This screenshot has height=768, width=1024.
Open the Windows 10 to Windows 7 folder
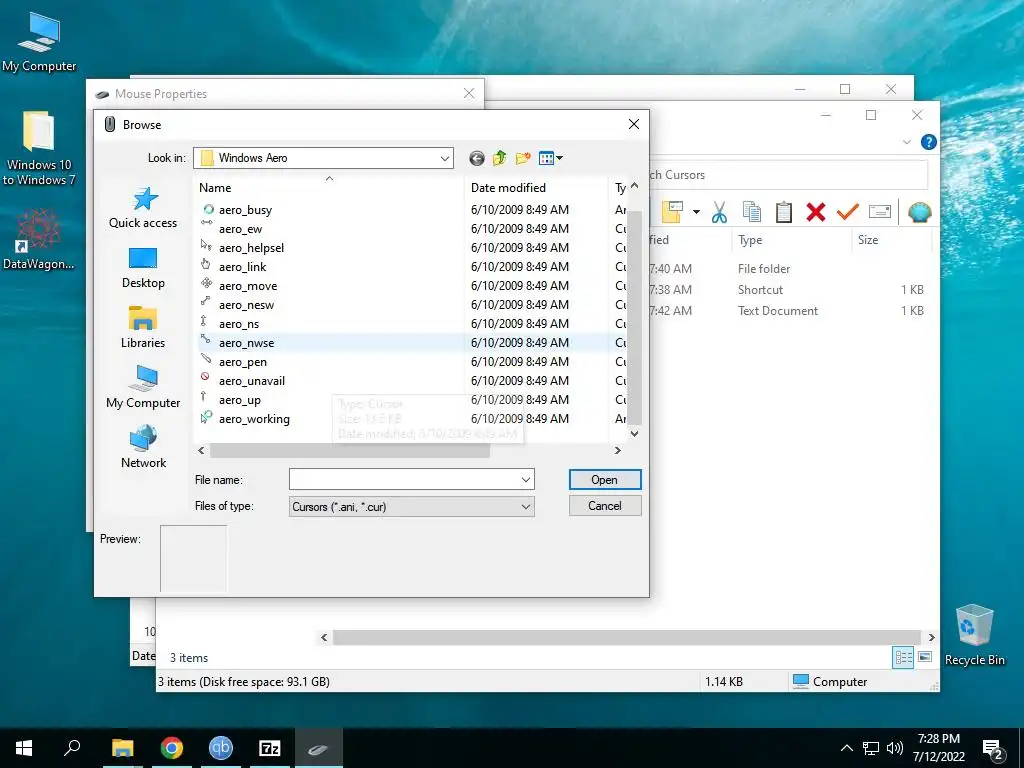tap(39, 148)
